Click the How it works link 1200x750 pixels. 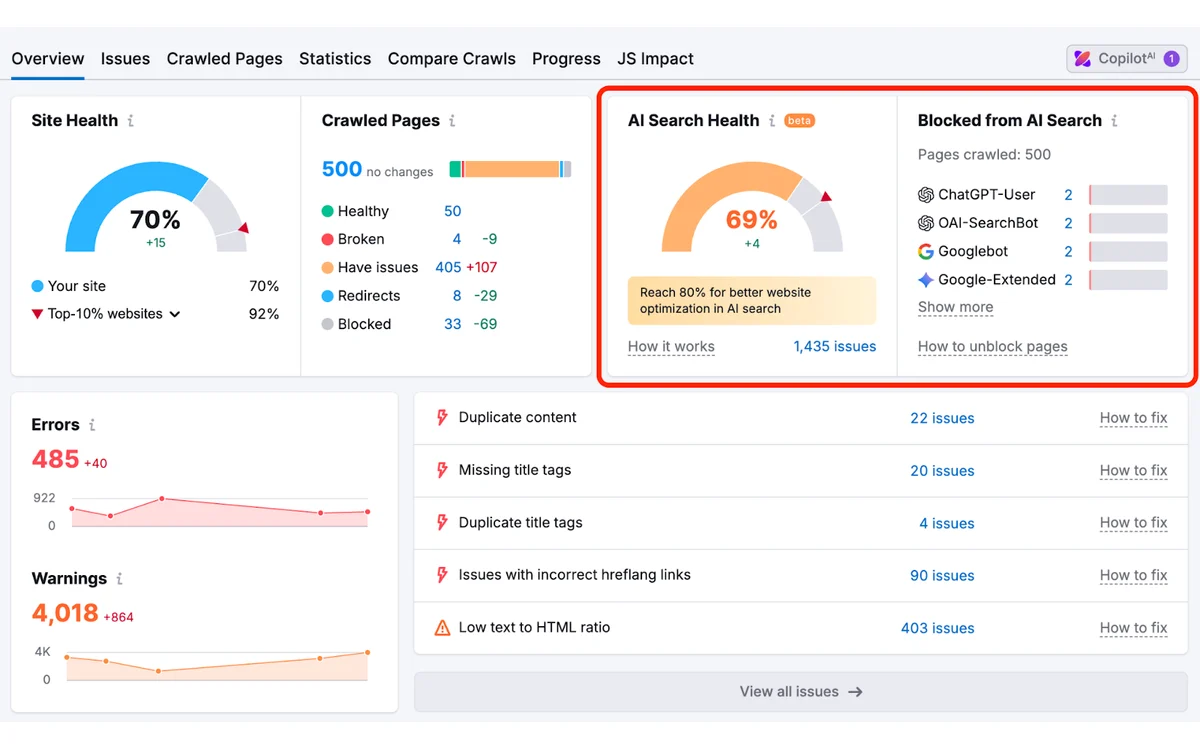point(671,347)
